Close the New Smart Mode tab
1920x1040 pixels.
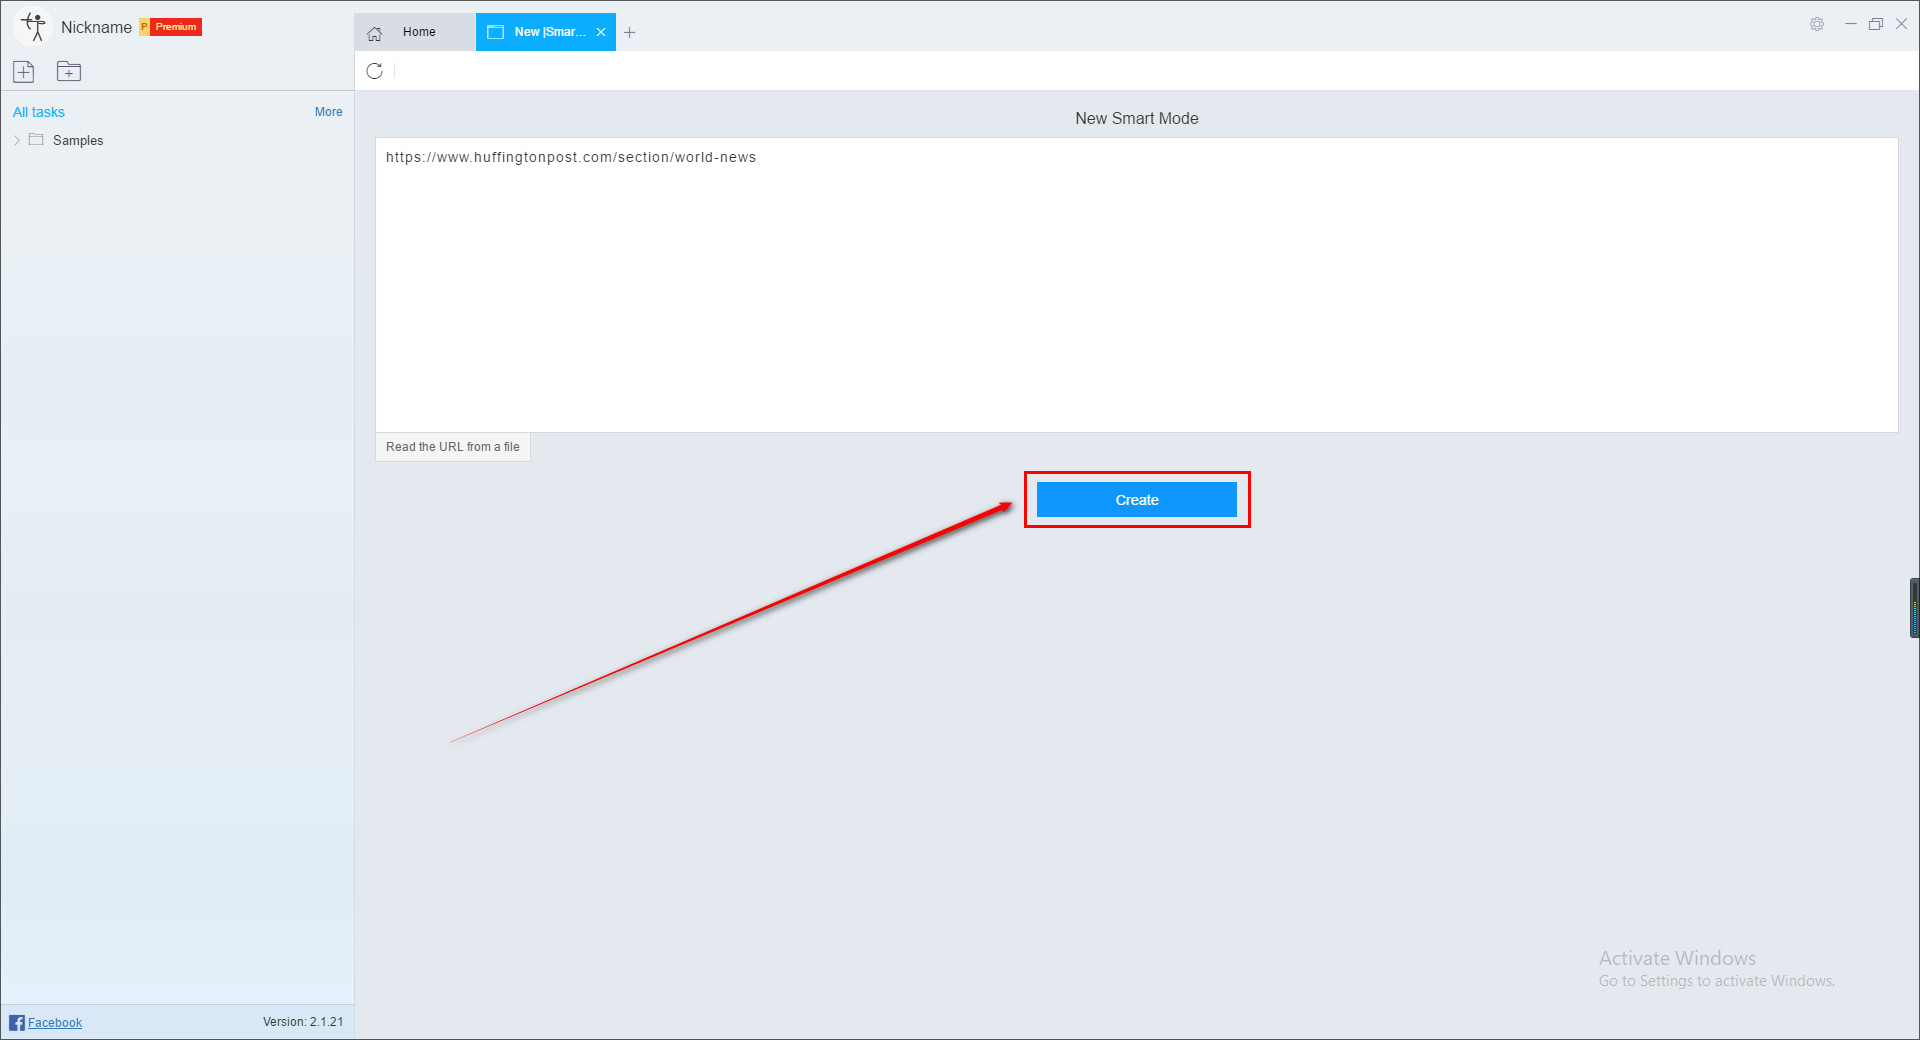click(601, 32)
